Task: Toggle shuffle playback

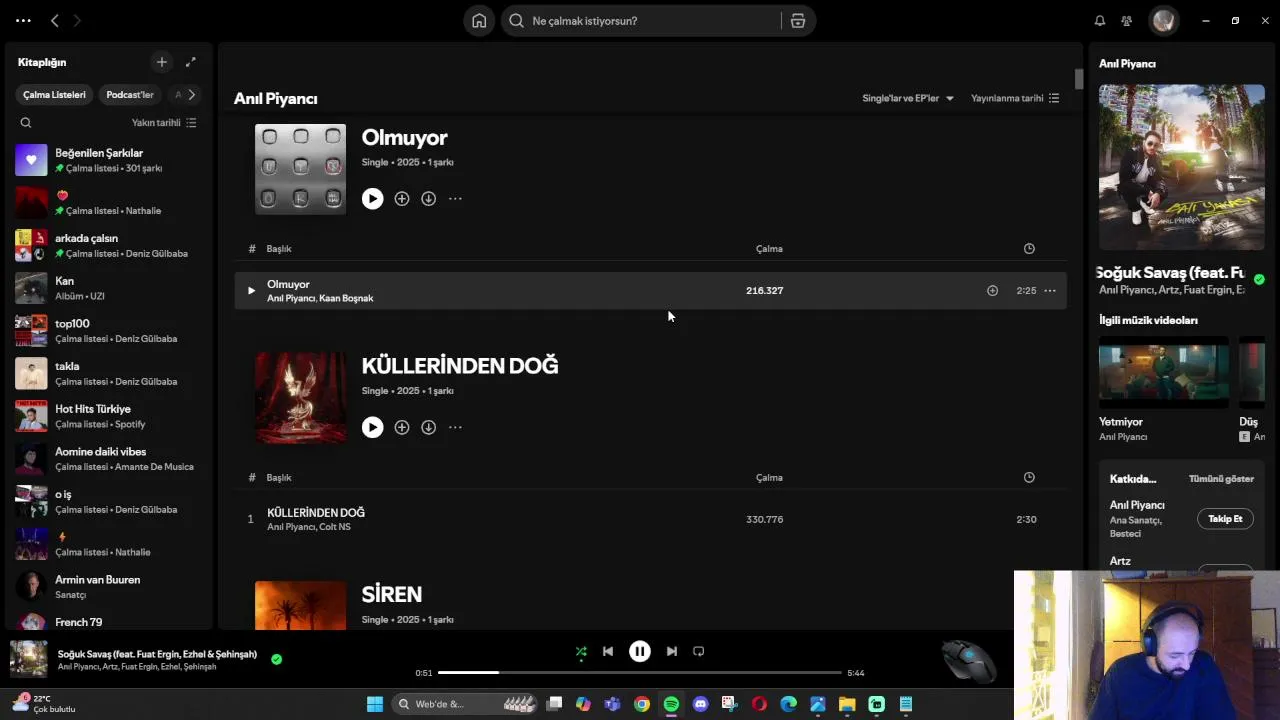Action: point(581,652)
